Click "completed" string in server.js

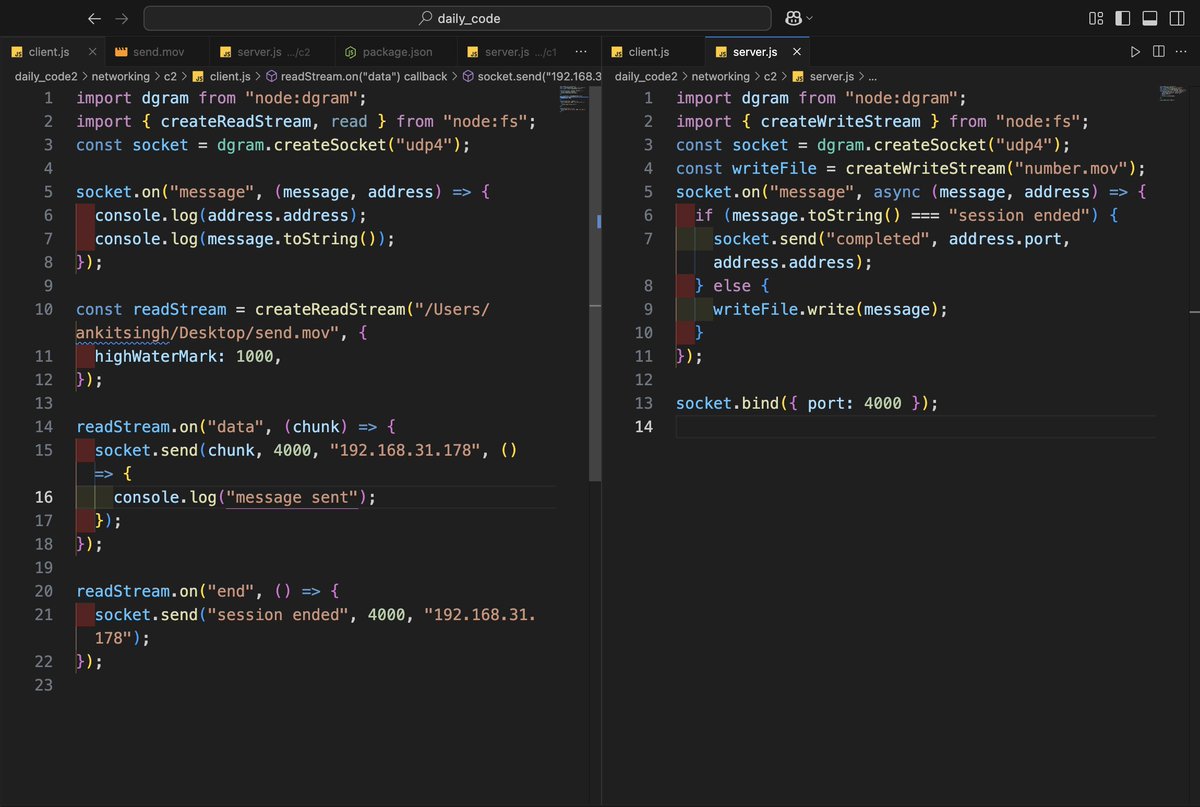tap(875, 239)
